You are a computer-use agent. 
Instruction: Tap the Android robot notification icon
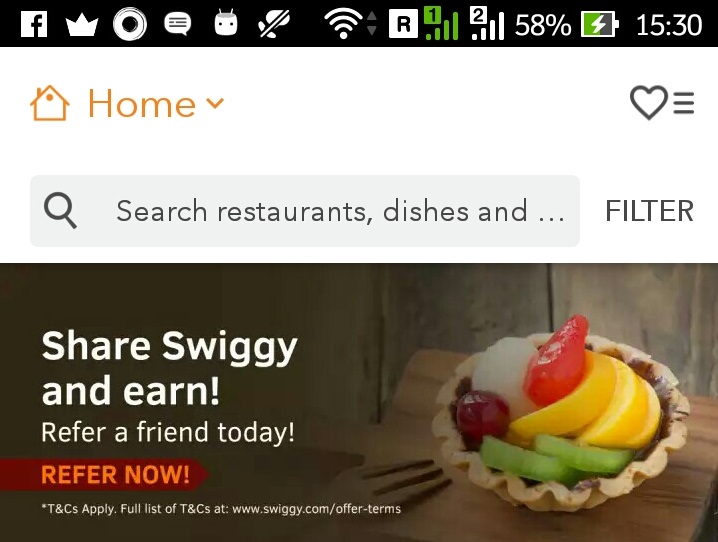[x=226, y=23]
